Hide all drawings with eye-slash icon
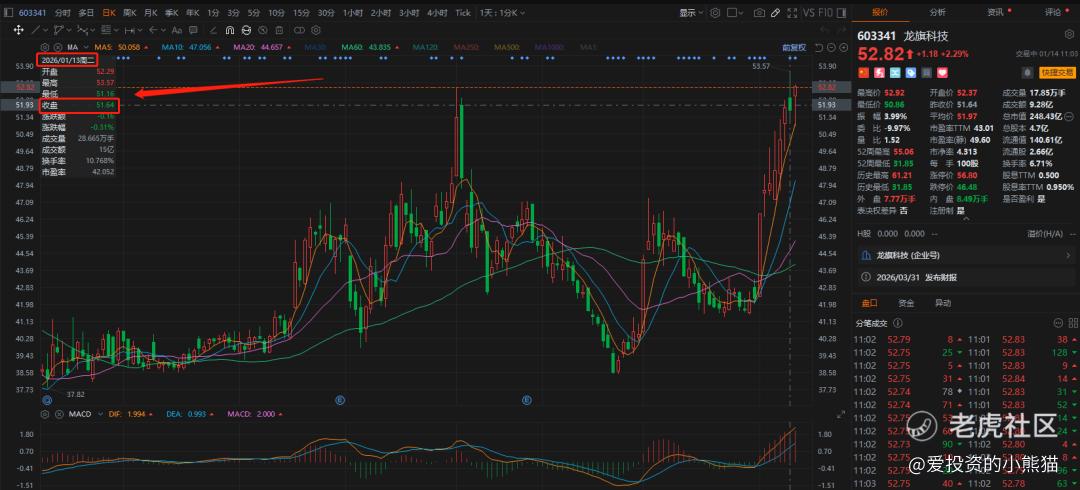This screenshot has width=1080, height=490. [x=262, y=30]
